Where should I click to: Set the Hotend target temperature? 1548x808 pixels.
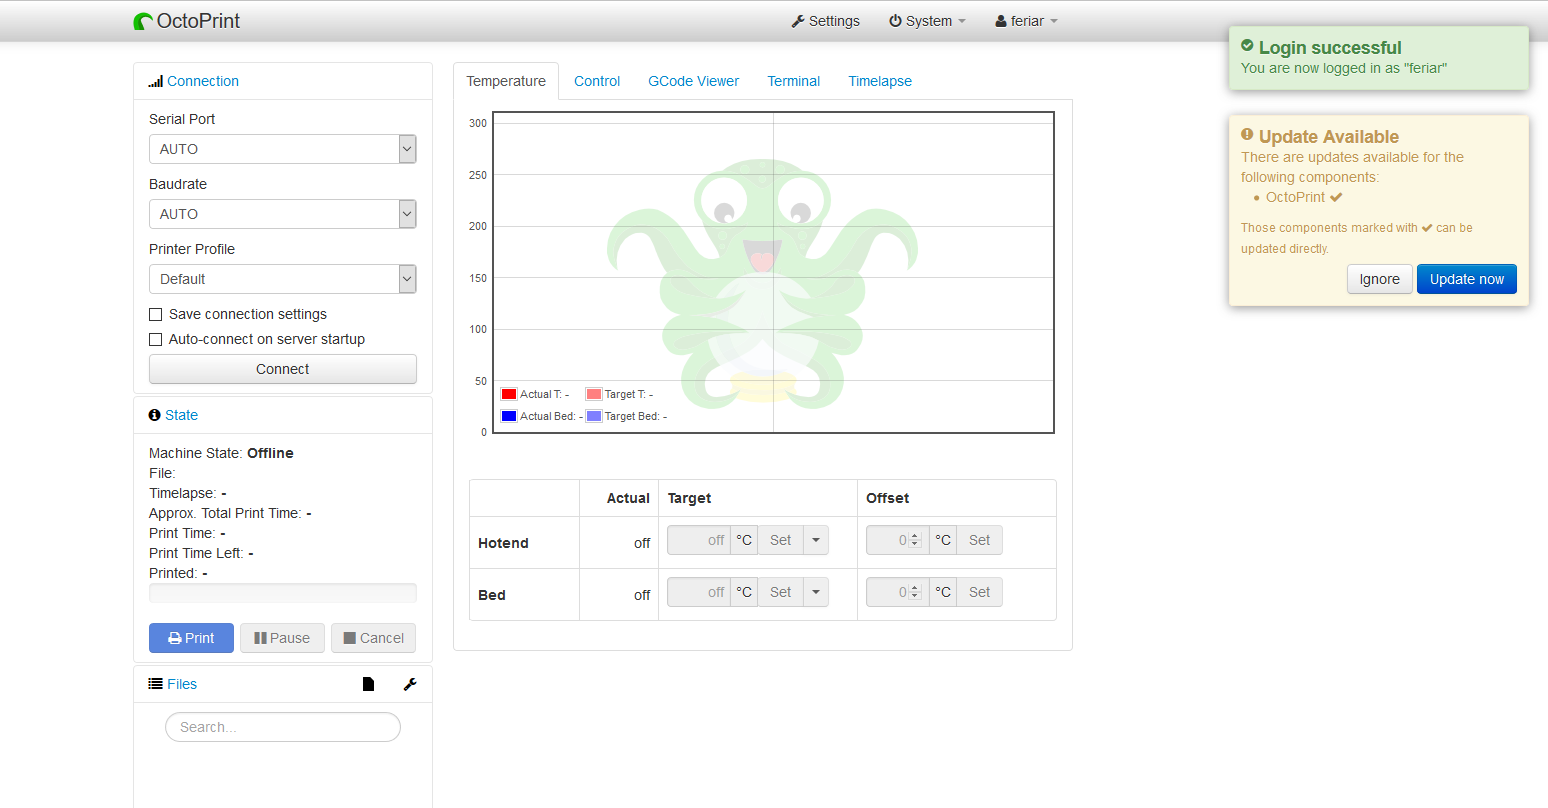[x=780, y=540]
